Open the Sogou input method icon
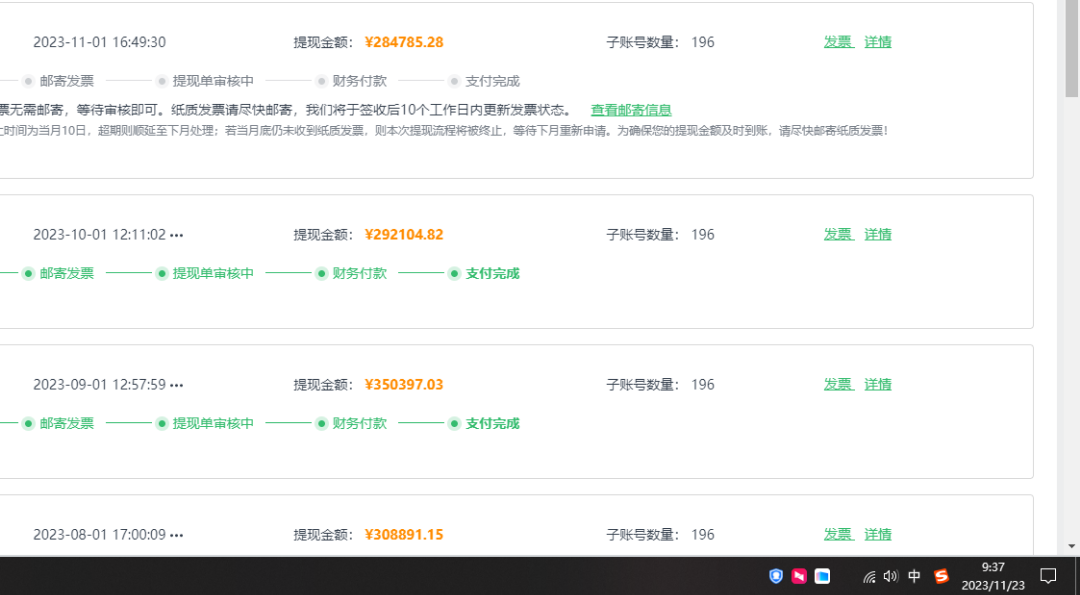This screenshot has height=595, width=1080. point(941,576)
